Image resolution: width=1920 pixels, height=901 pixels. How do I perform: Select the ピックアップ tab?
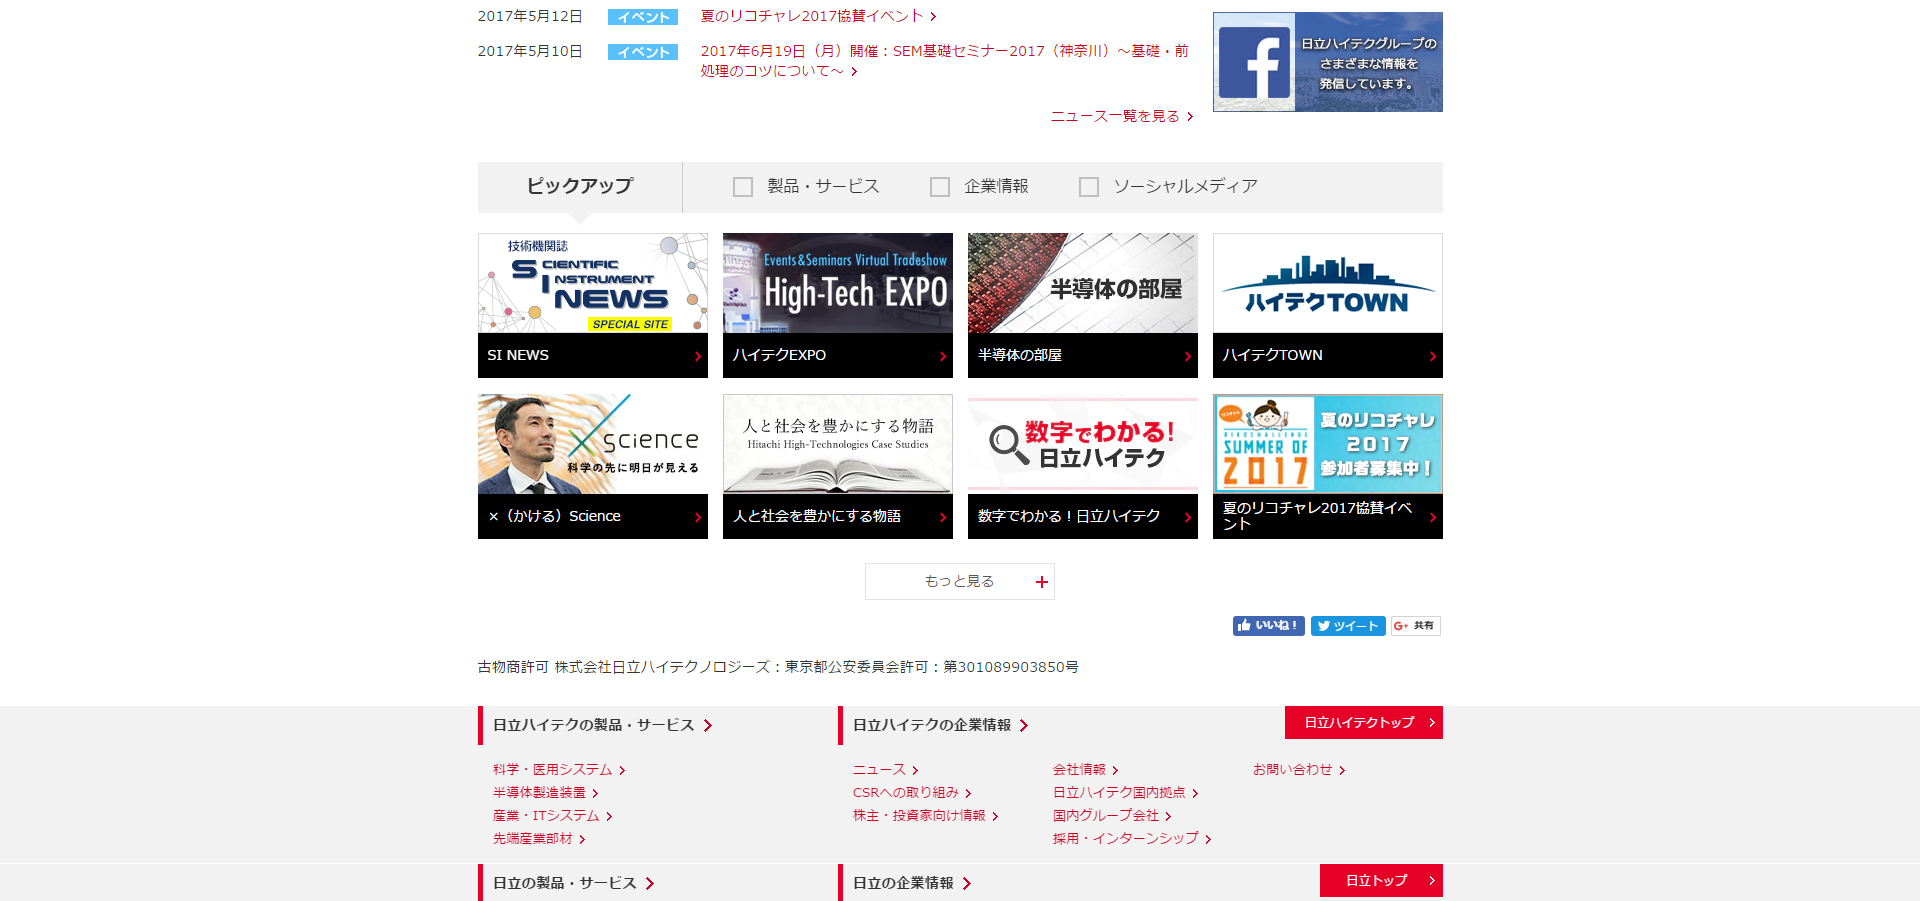[580, 186]
